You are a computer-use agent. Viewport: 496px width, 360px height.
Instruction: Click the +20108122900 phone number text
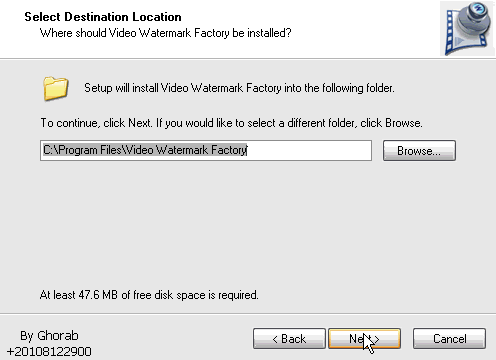(49, 352)
